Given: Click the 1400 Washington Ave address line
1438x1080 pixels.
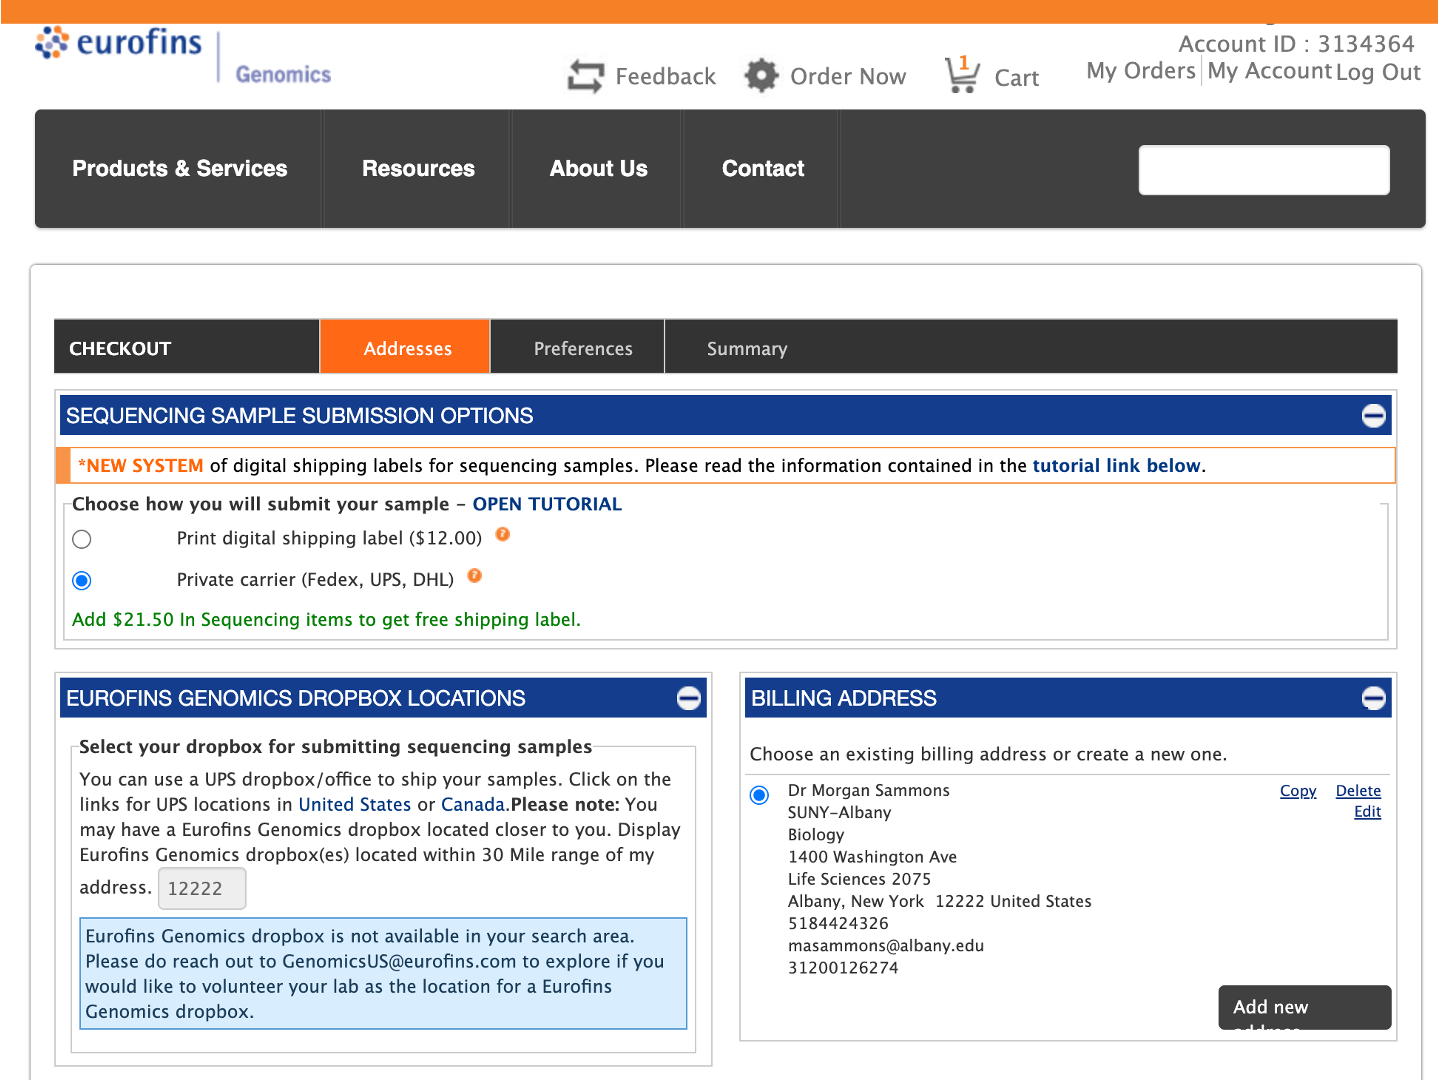Looking at the screenshot, I should (872, 857).
